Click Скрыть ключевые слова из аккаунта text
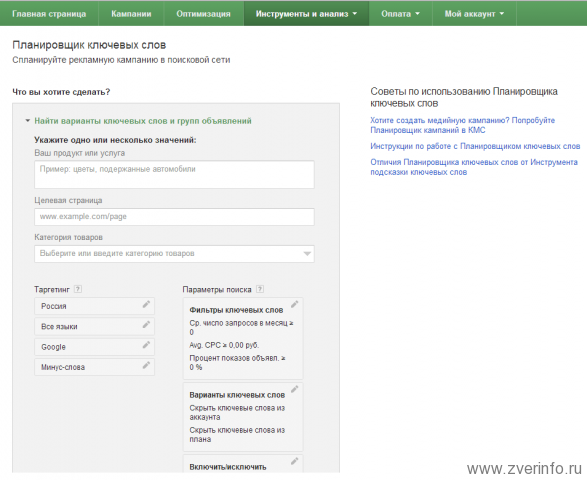 pos(237,412)
